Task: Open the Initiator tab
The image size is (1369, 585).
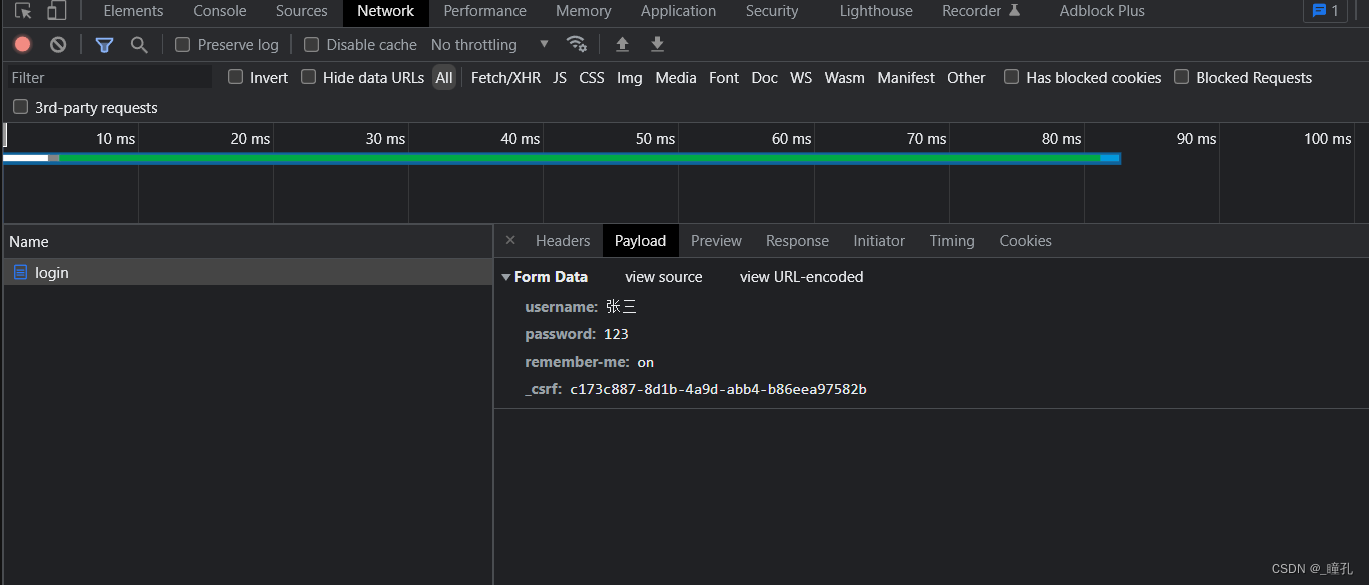Action: [x=879, y=240]
